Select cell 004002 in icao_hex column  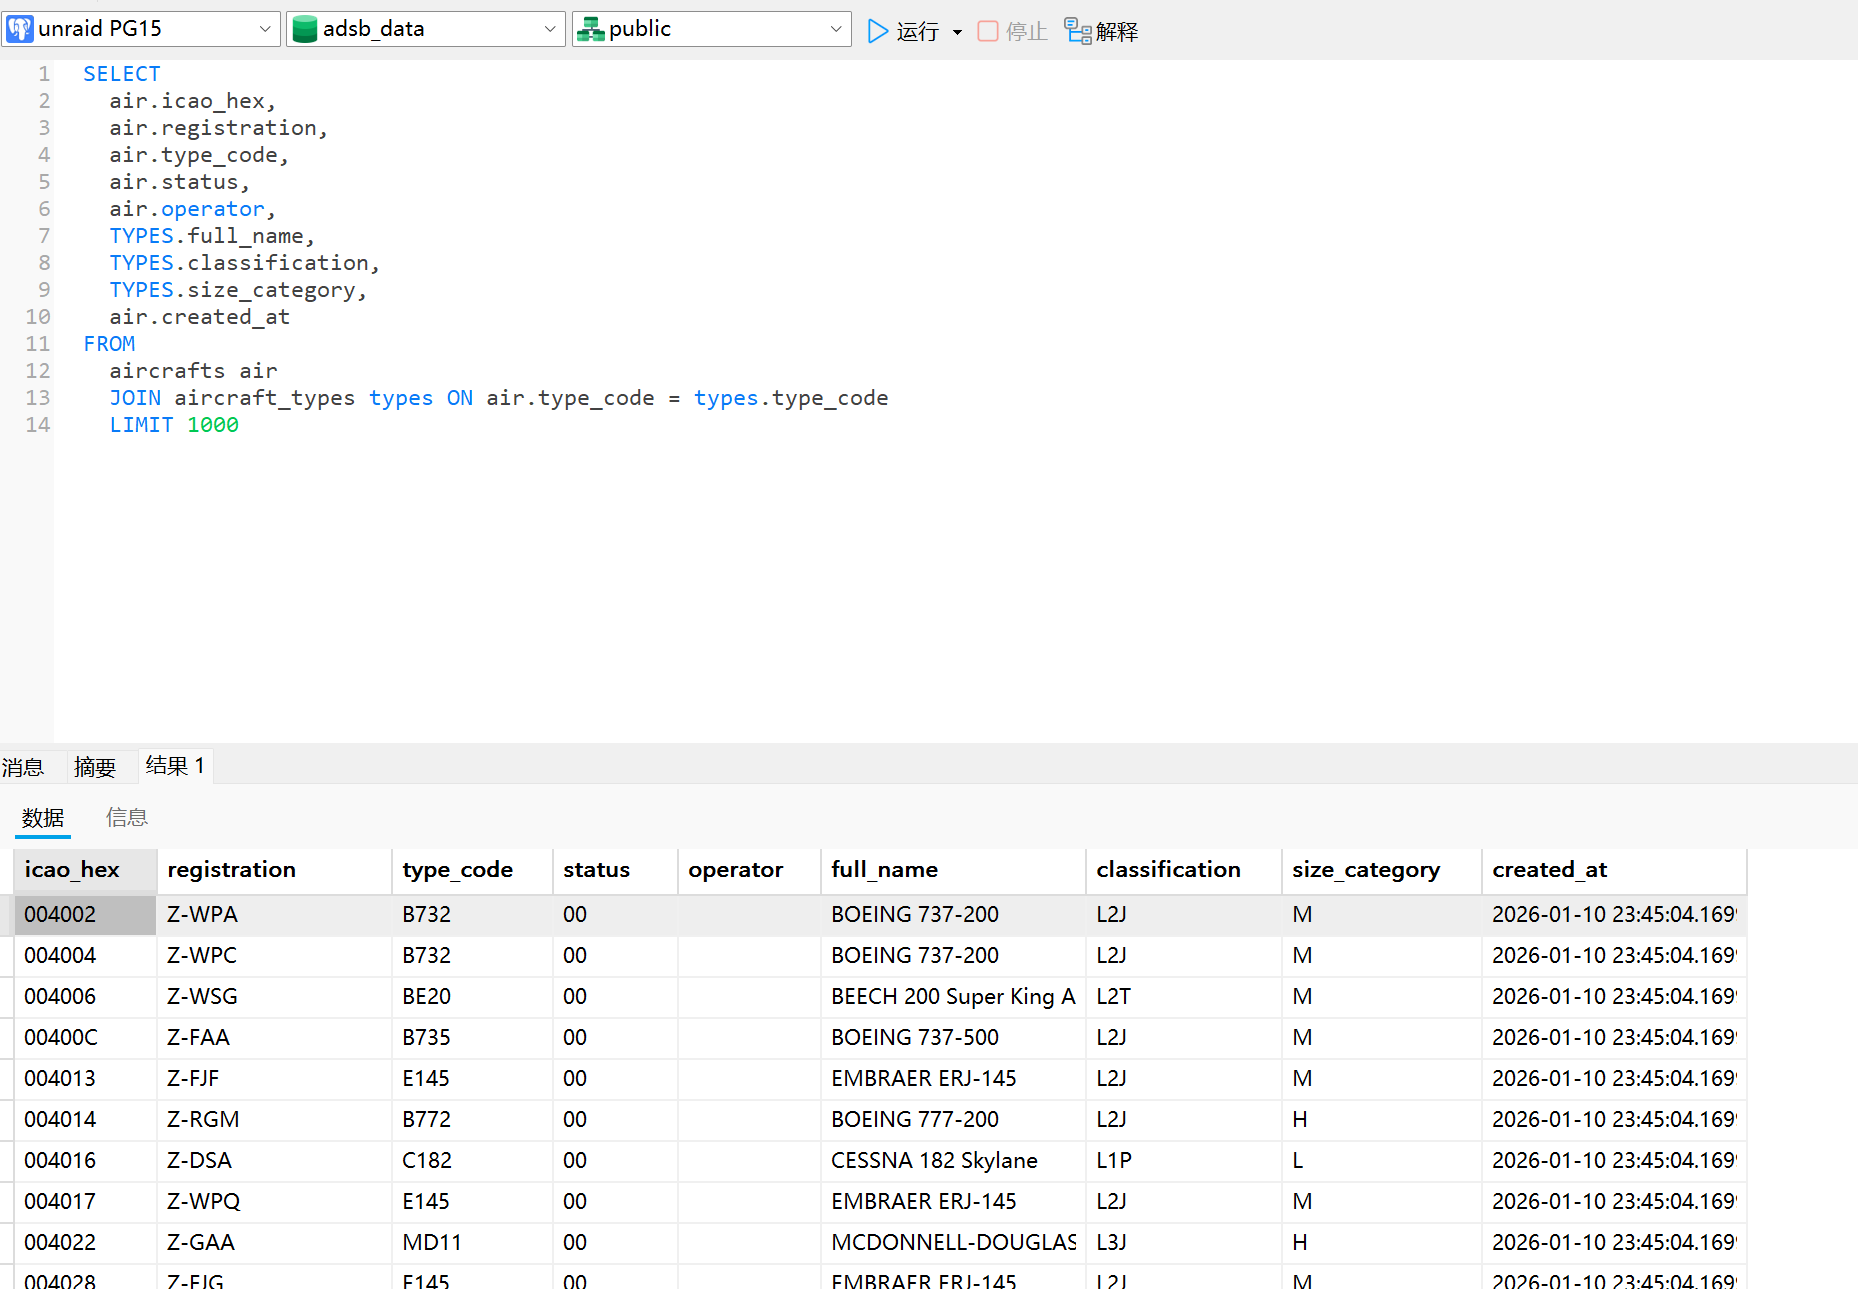pyautogui.click(x=85, y=915)
